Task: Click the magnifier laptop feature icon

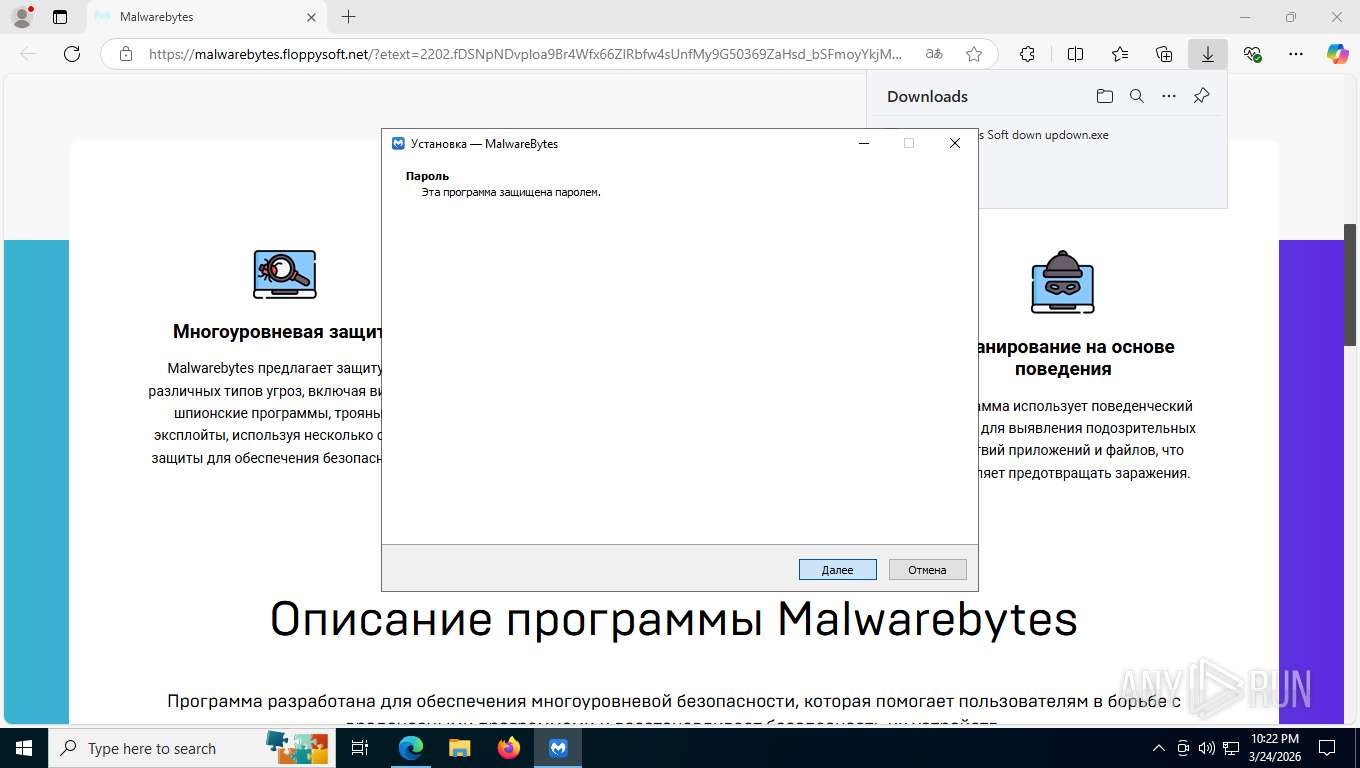Action: (x=284, y=274)
